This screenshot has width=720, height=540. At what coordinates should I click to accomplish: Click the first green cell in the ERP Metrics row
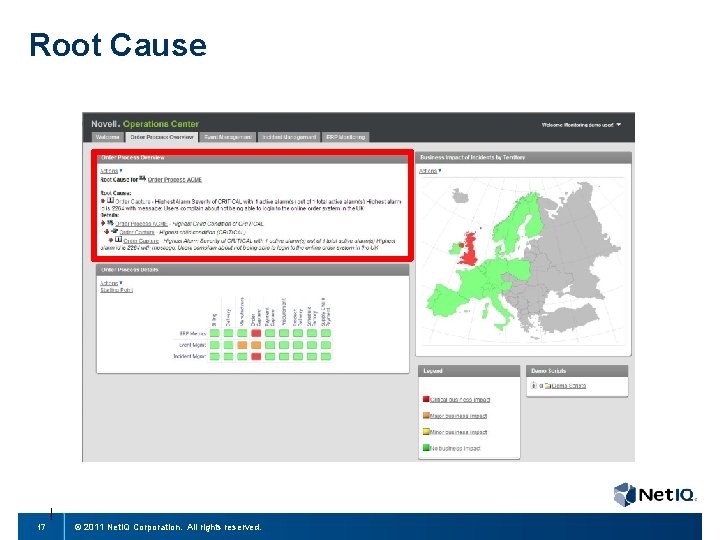214,333
